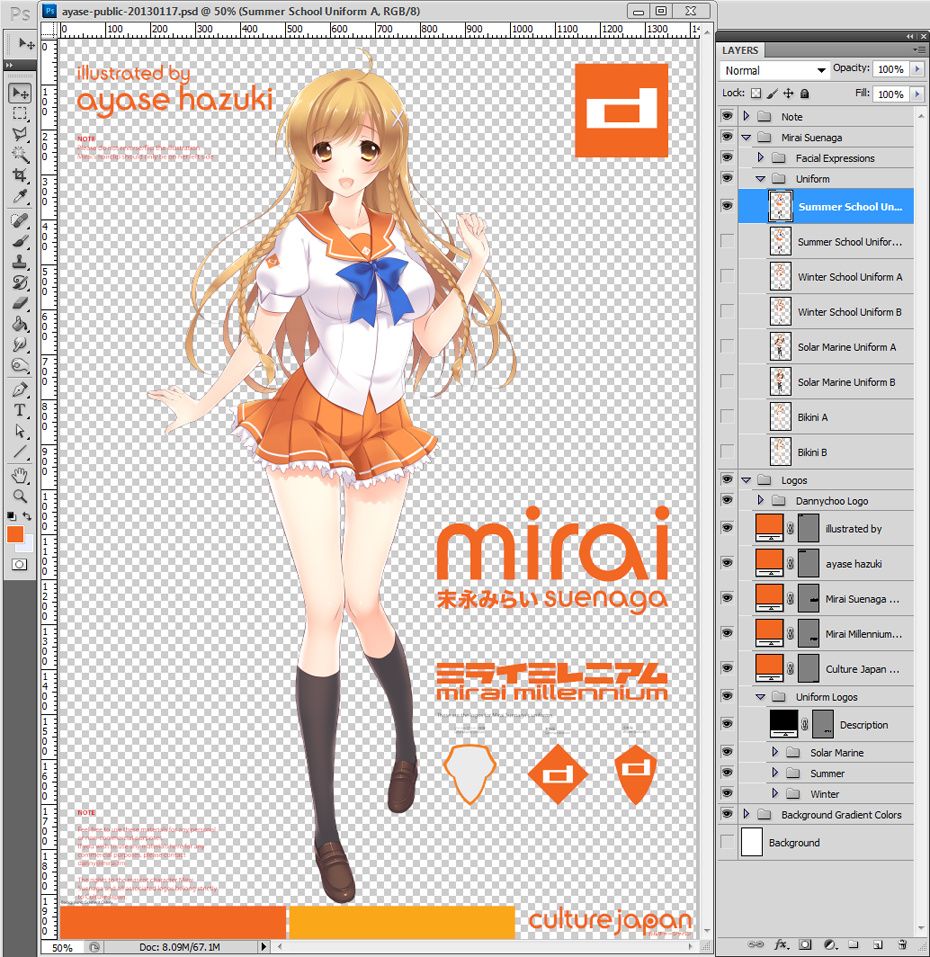Show the Bikini A layer
The width and height of the screenshot is (930, 957).
coord(727,417)
